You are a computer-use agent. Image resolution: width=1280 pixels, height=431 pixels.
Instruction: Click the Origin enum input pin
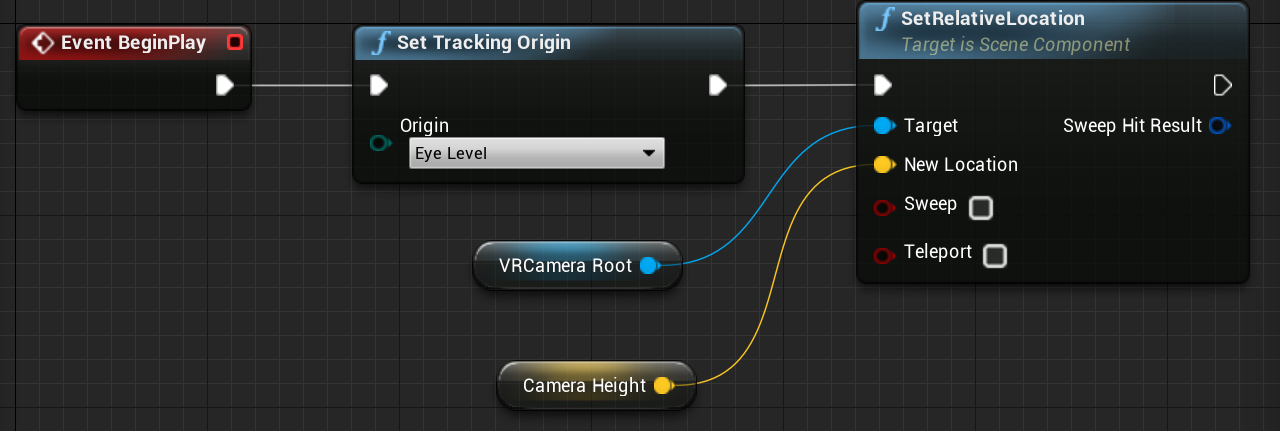(381, 143)
